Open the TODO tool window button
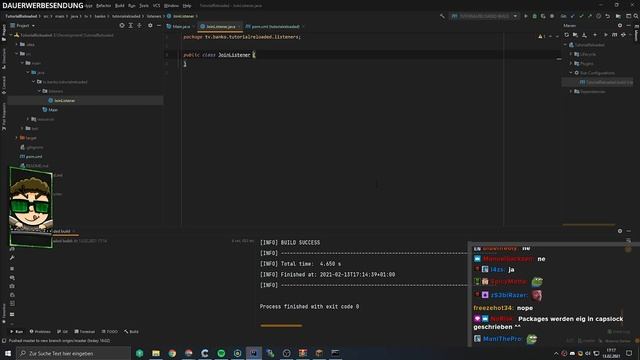The height and width of the screenshot is (360, 640). pos(109,331)
